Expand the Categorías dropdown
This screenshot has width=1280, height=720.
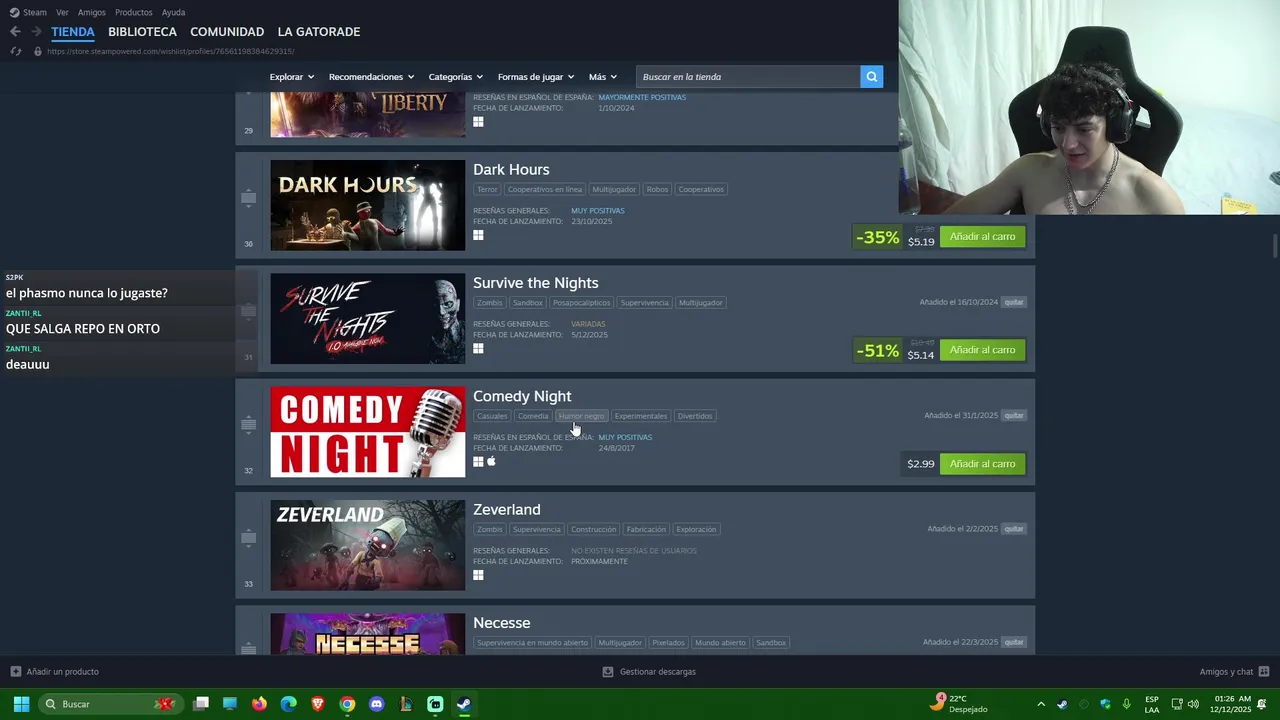(x=455, y=77)
